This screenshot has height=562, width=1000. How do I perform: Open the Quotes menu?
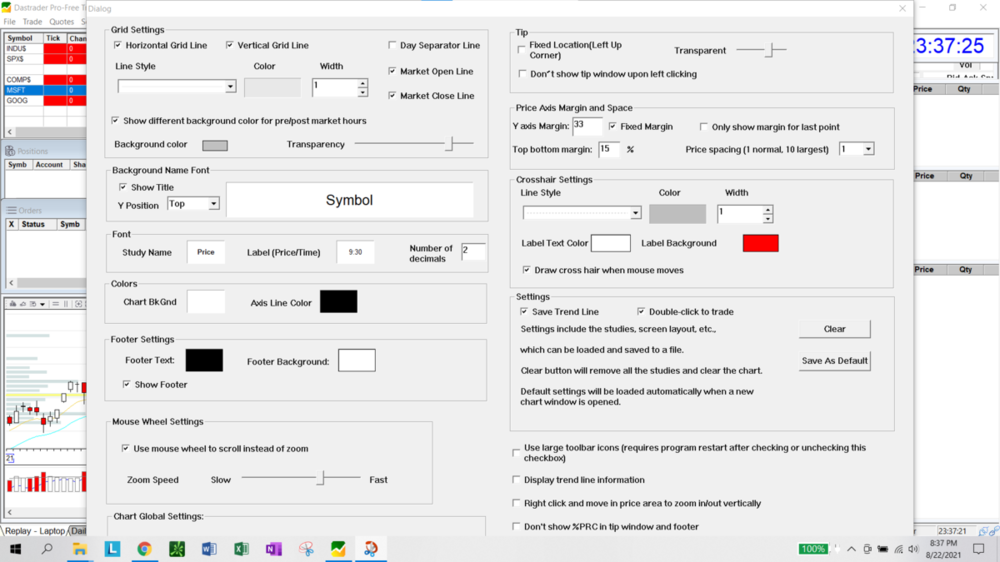click(x=62, y=21)
